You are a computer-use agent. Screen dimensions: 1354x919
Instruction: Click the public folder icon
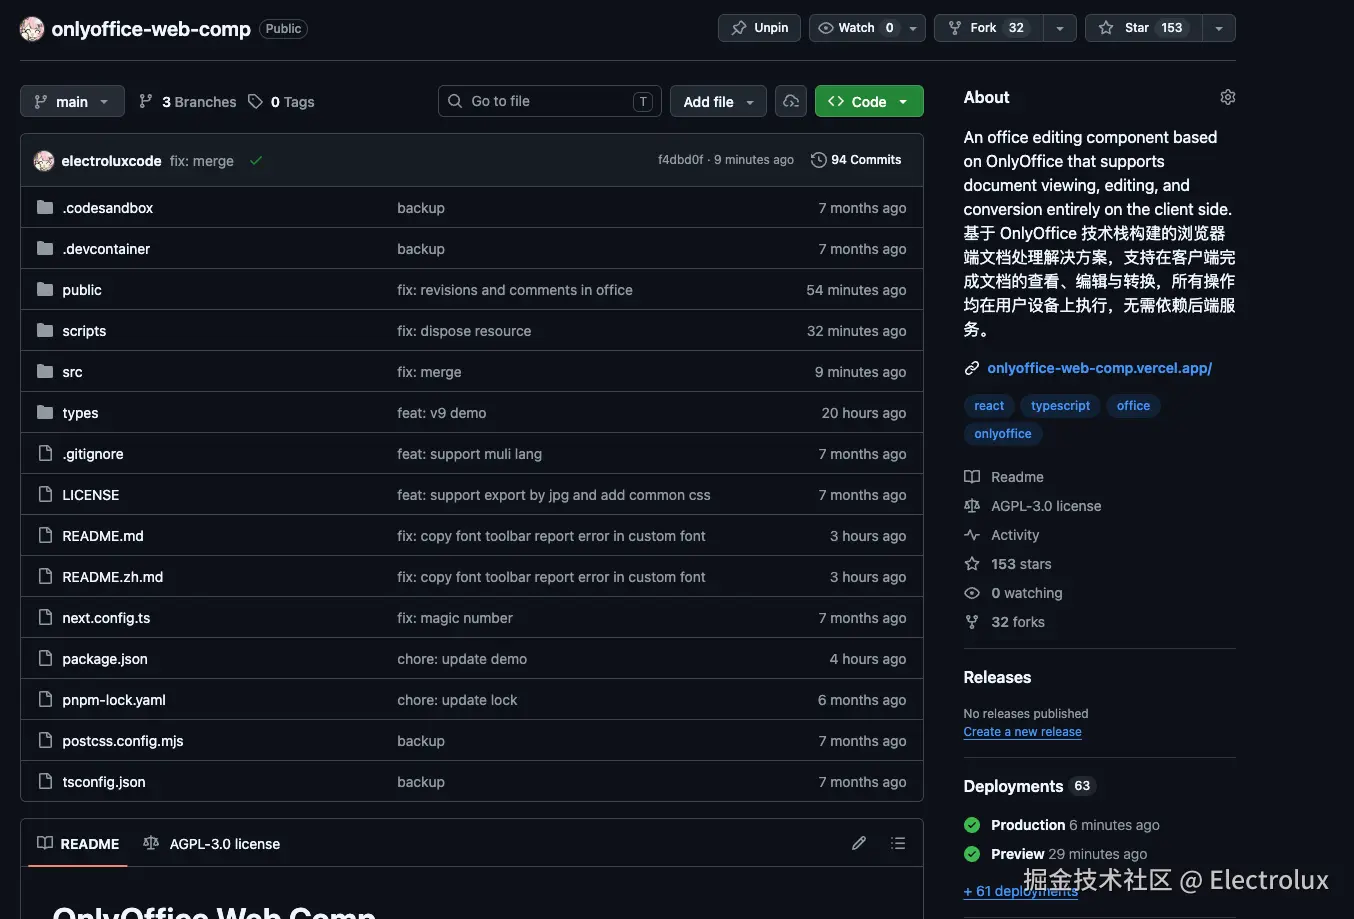coord(45,289)
